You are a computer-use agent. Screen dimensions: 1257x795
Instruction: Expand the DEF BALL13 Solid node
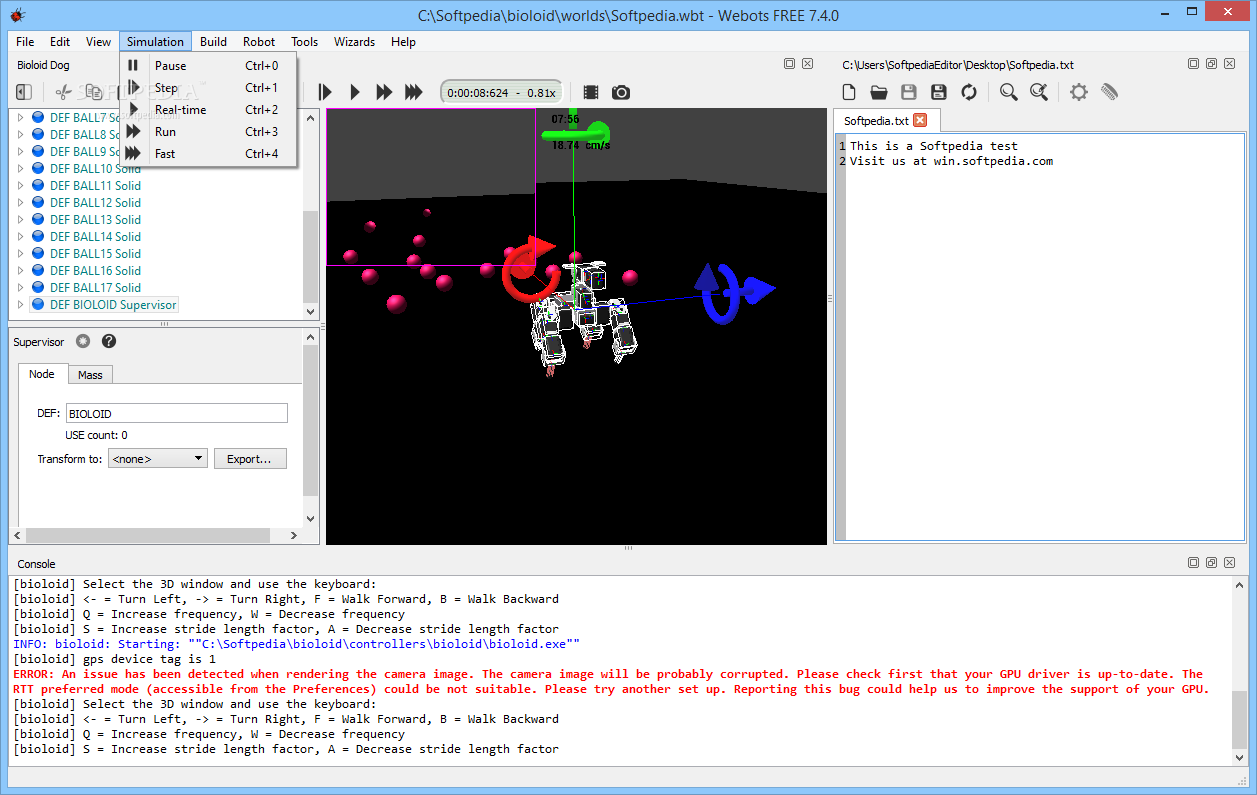20,220
